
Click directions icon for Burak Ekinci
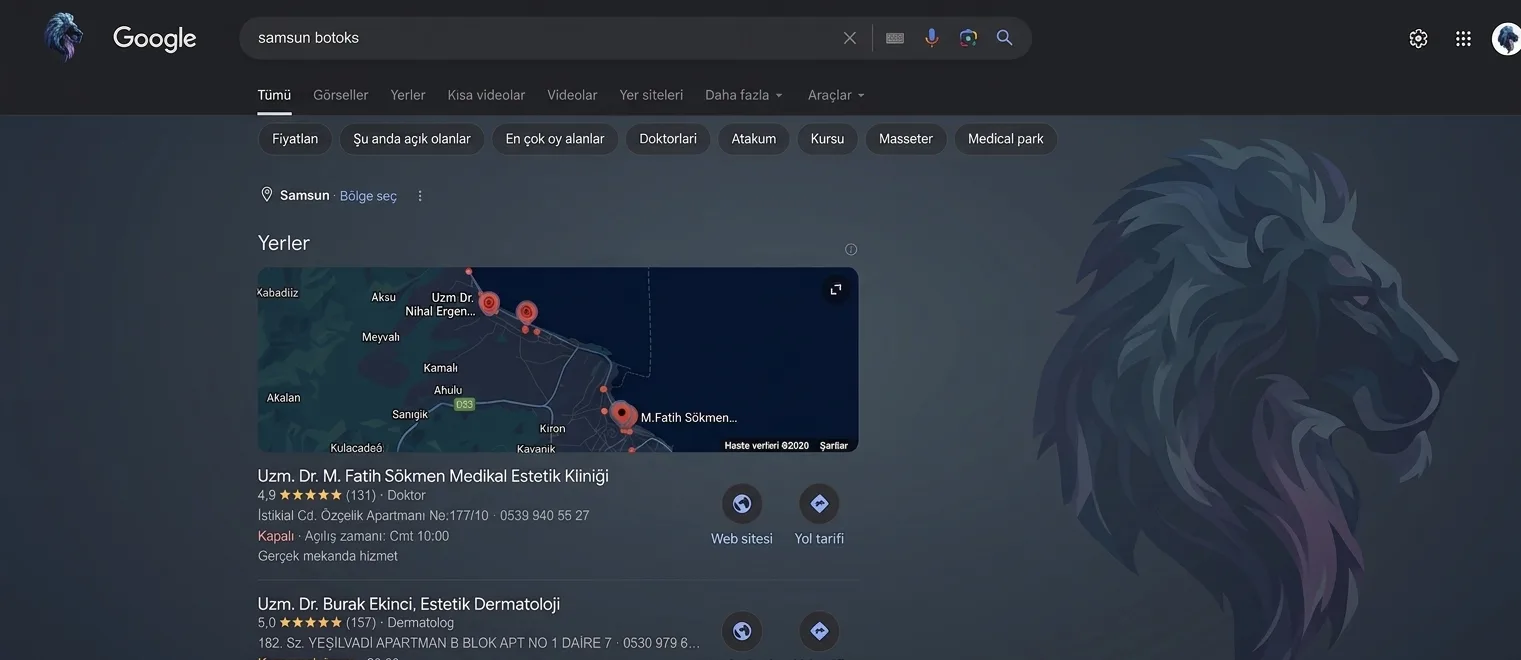(819, 631)
